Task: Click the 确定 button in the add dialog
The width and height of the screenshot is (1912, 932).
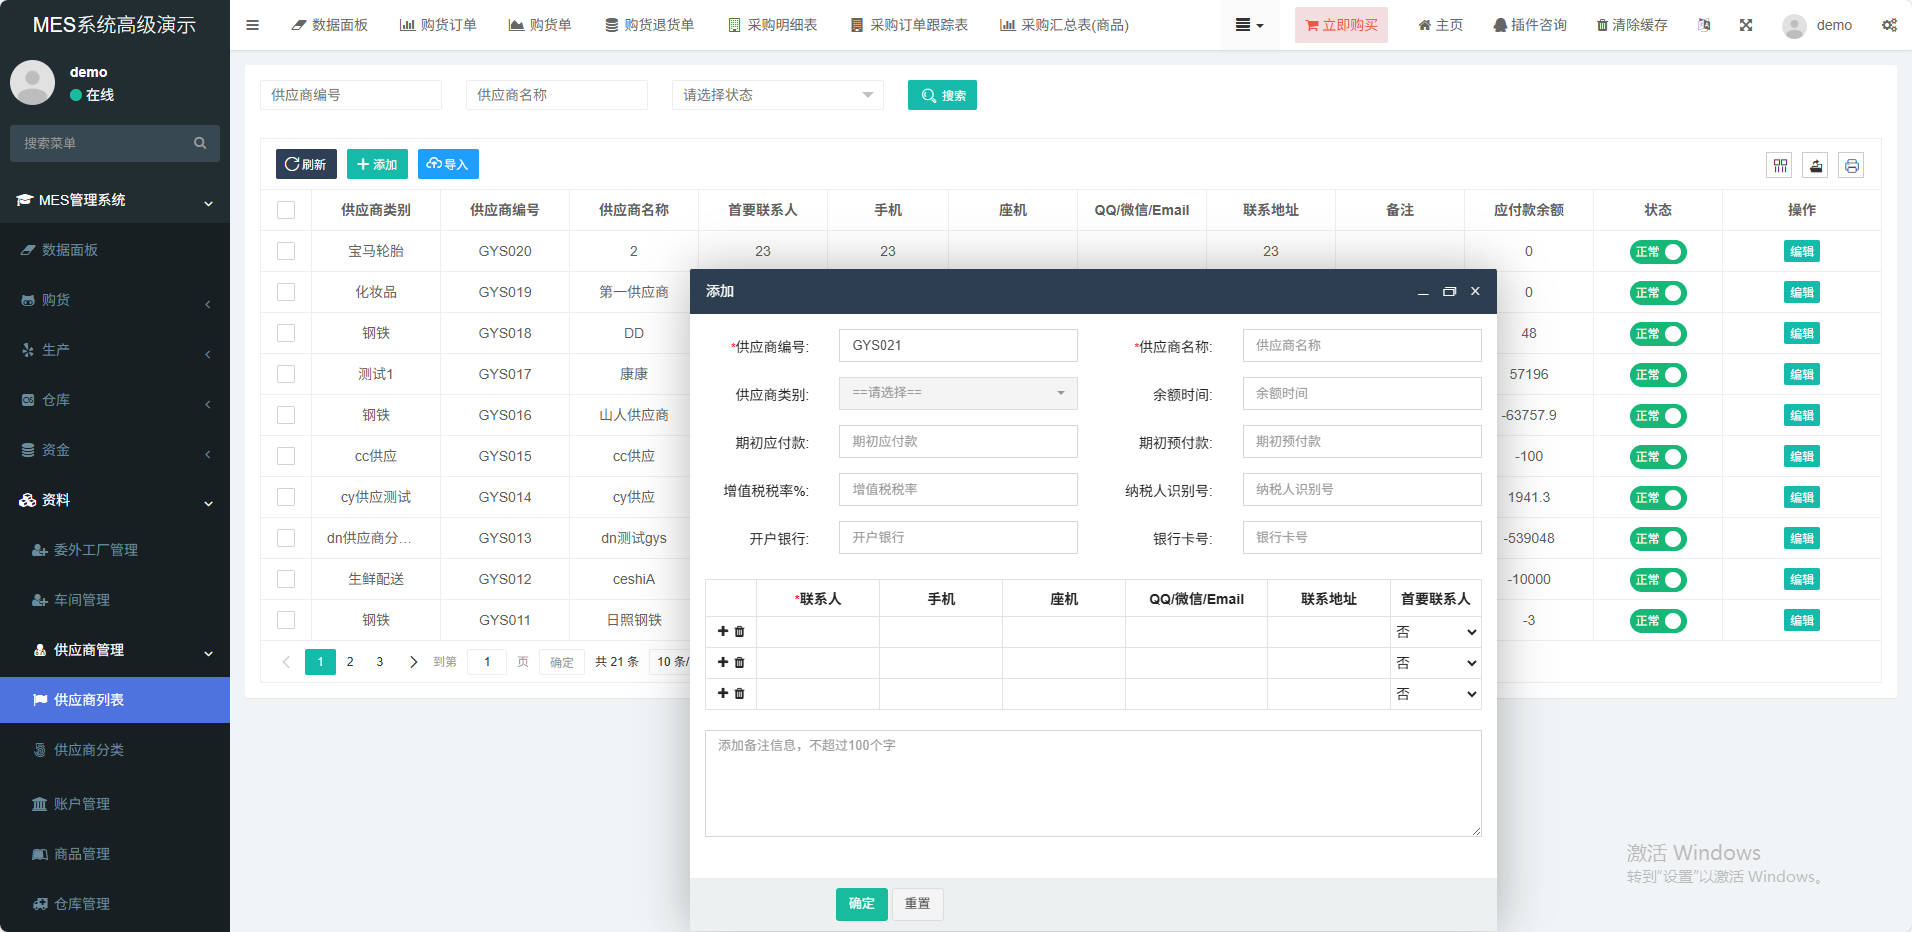Action: pyautogui.click(x=861, y=904)
